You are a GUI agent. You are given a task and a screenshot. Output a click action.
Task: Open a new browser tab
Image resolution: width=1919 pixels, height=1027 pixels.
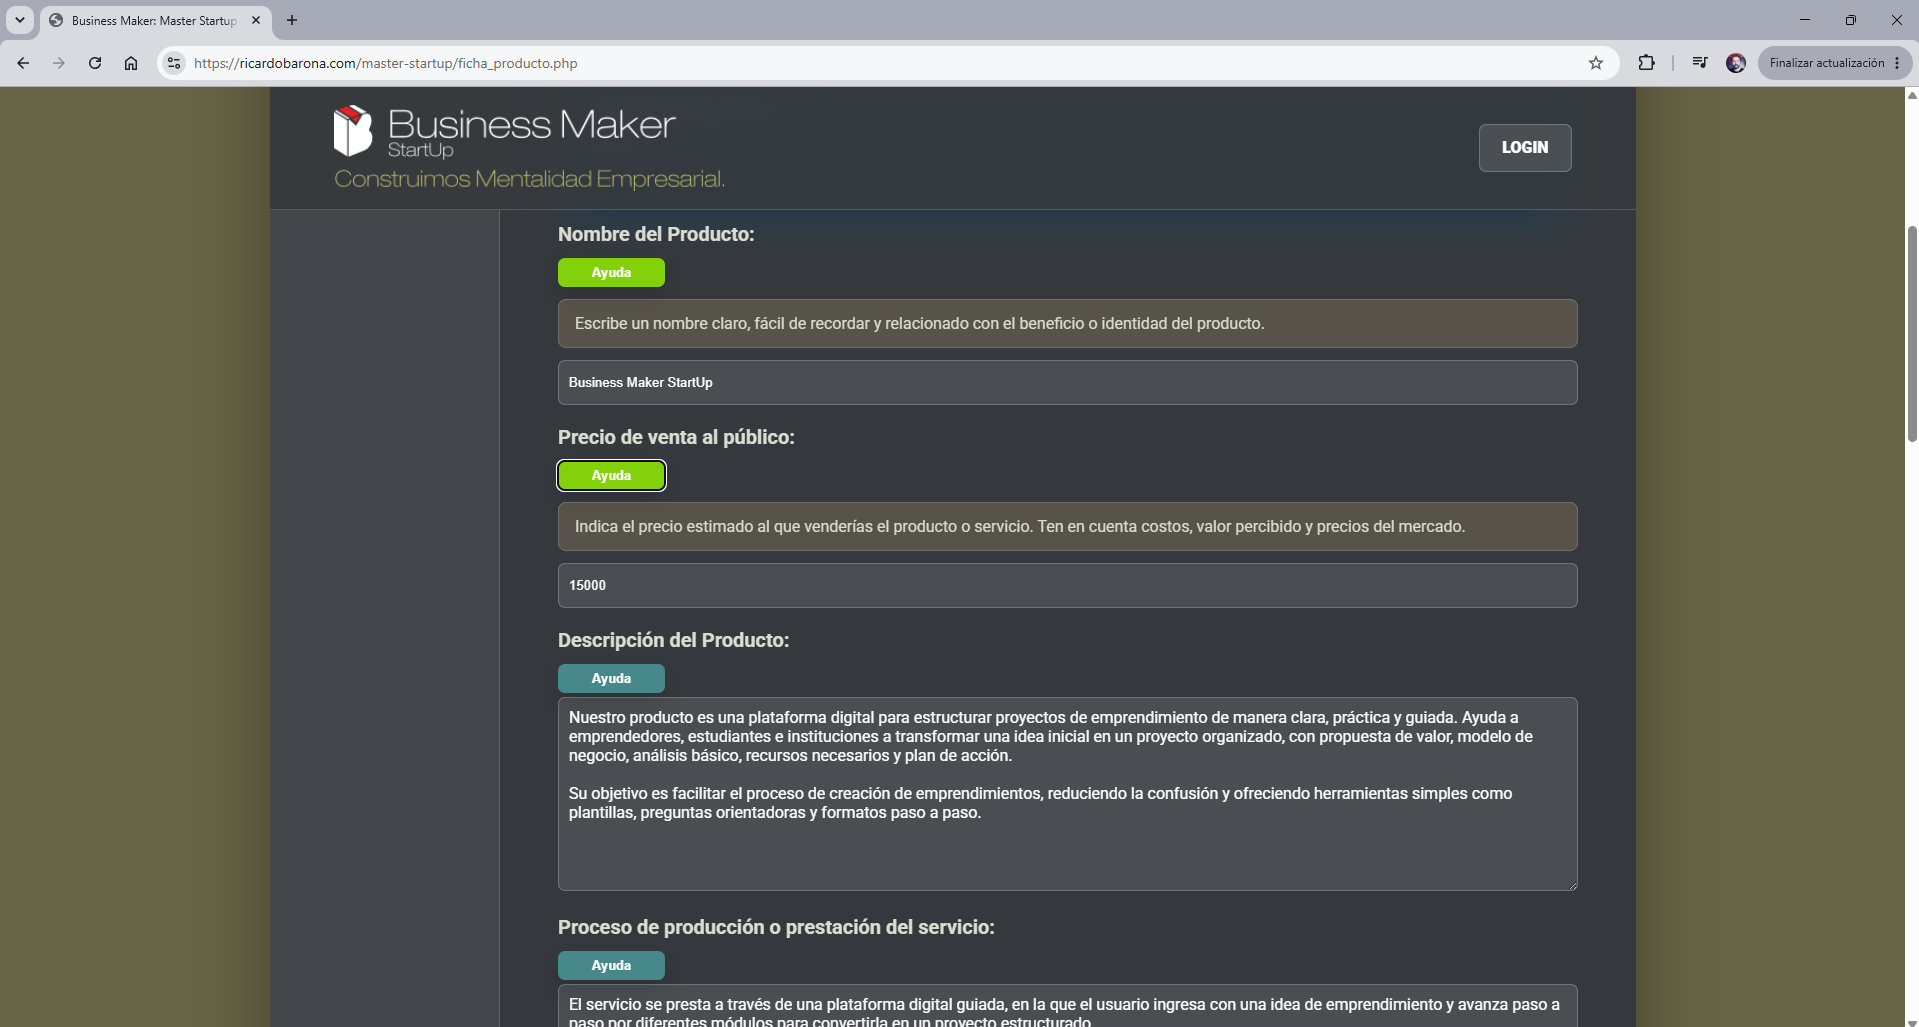click(292, 20)
